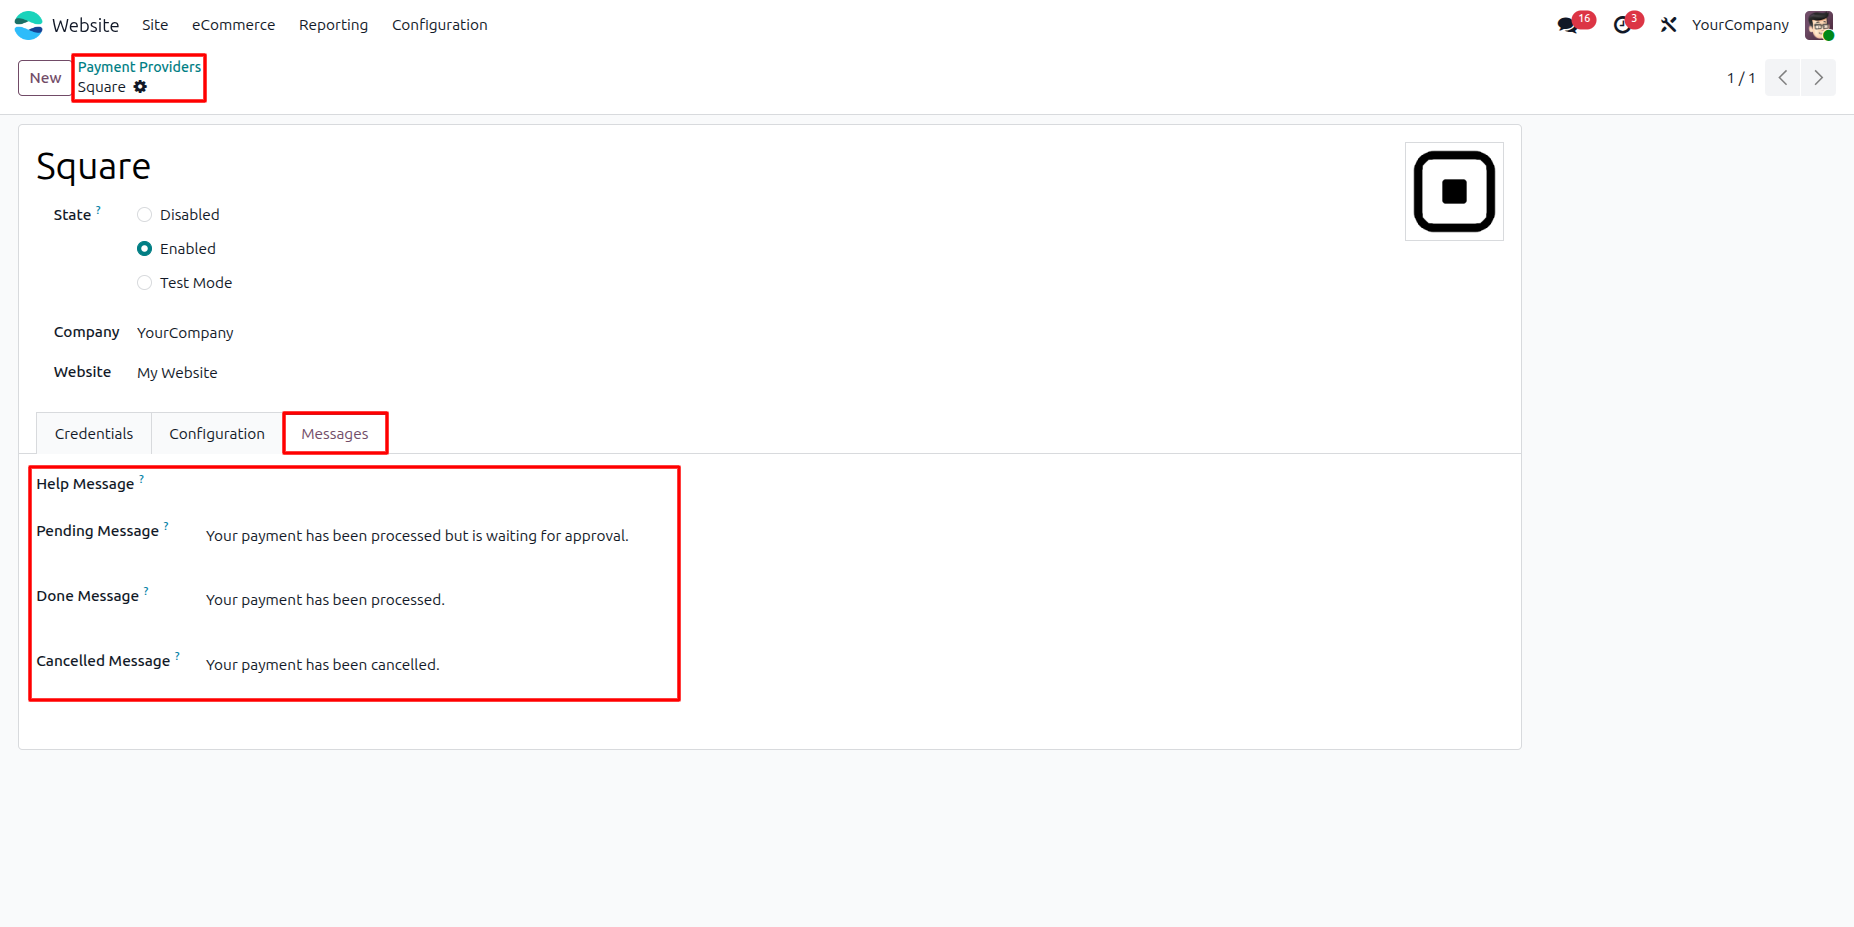Open the Site menu
This screenshot has height=927, width=1854.
coord(155,25)
